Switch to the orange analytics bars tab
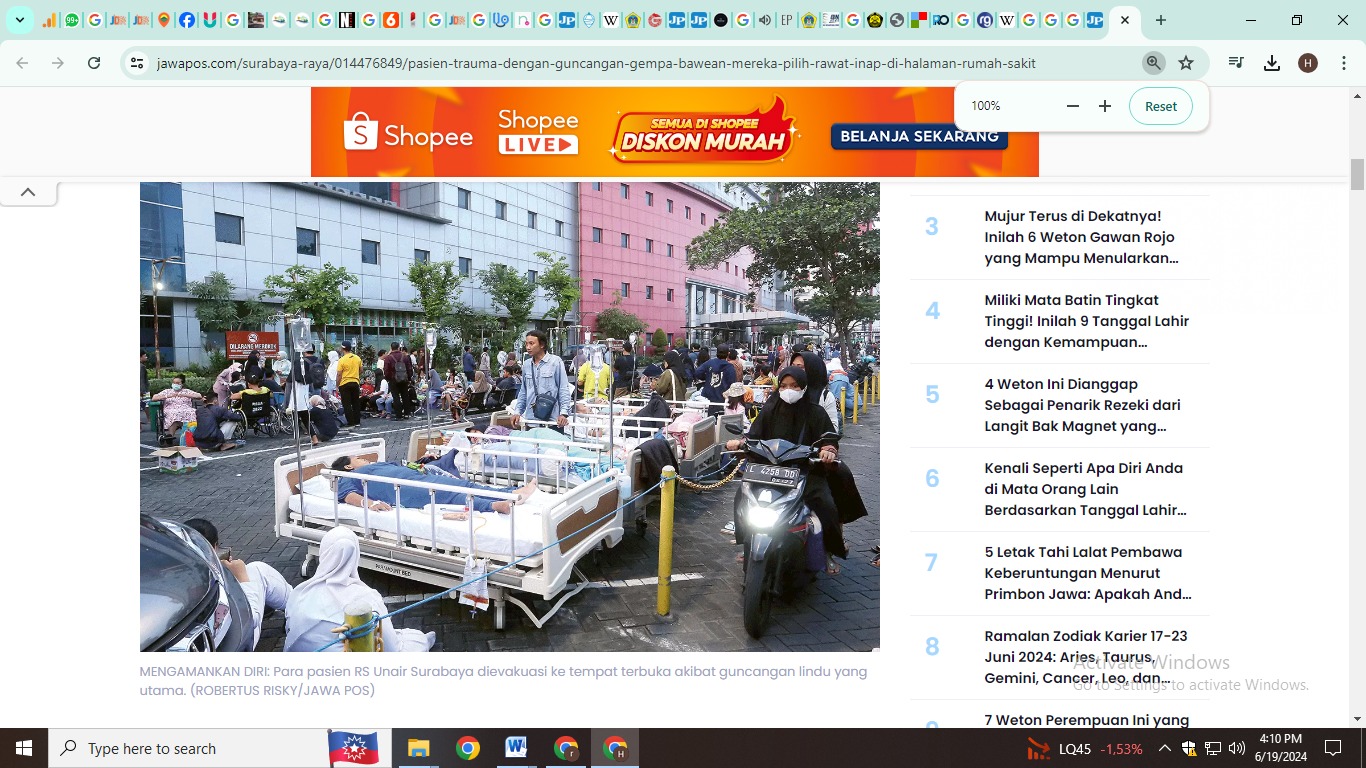This screenshot has height=768, width=1366. click(x=49, y=20)
